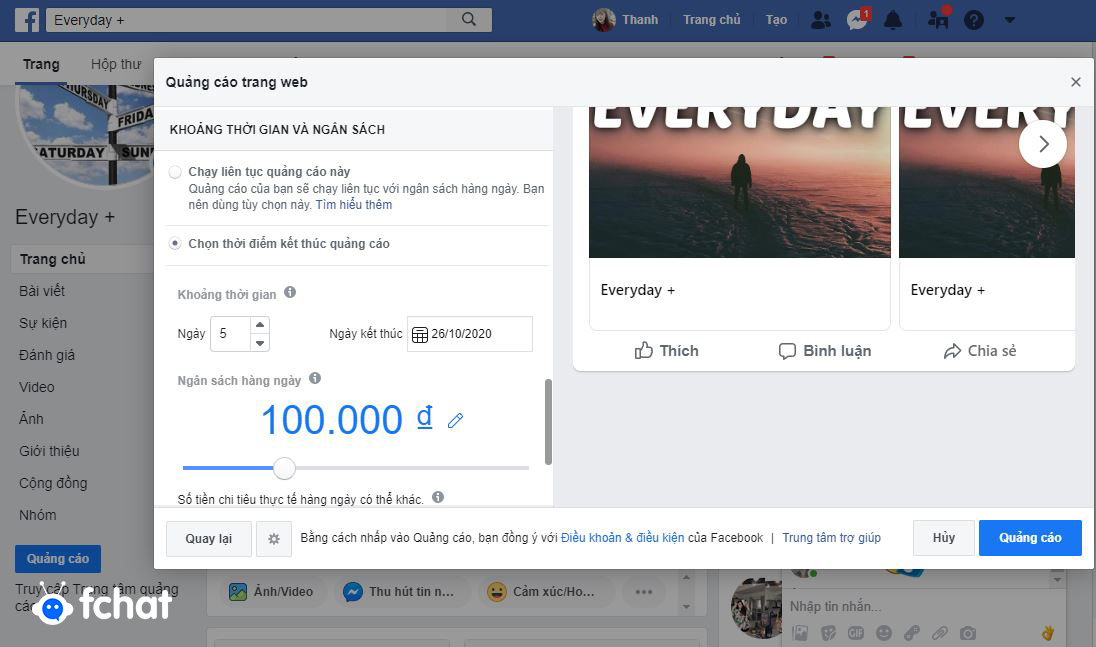
Task: Select Nhóm in page sidebar
Action: tap(38, 516)
